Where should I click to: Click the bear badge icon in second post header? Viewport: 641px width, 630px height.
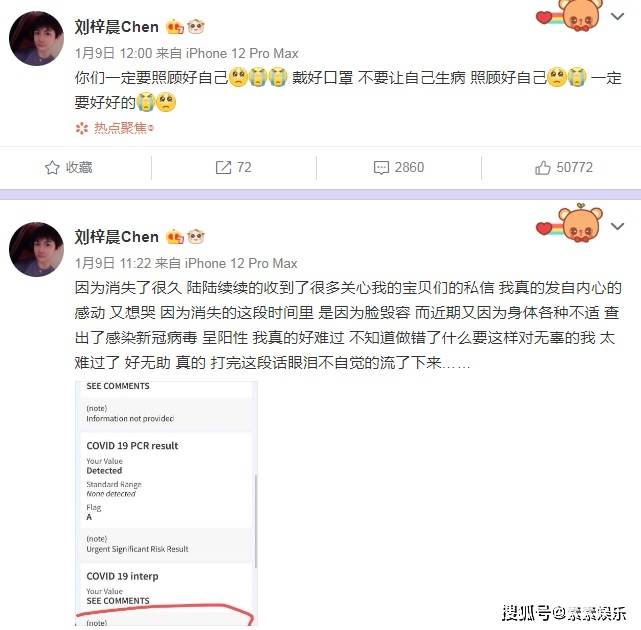click(x=196, y=237)
